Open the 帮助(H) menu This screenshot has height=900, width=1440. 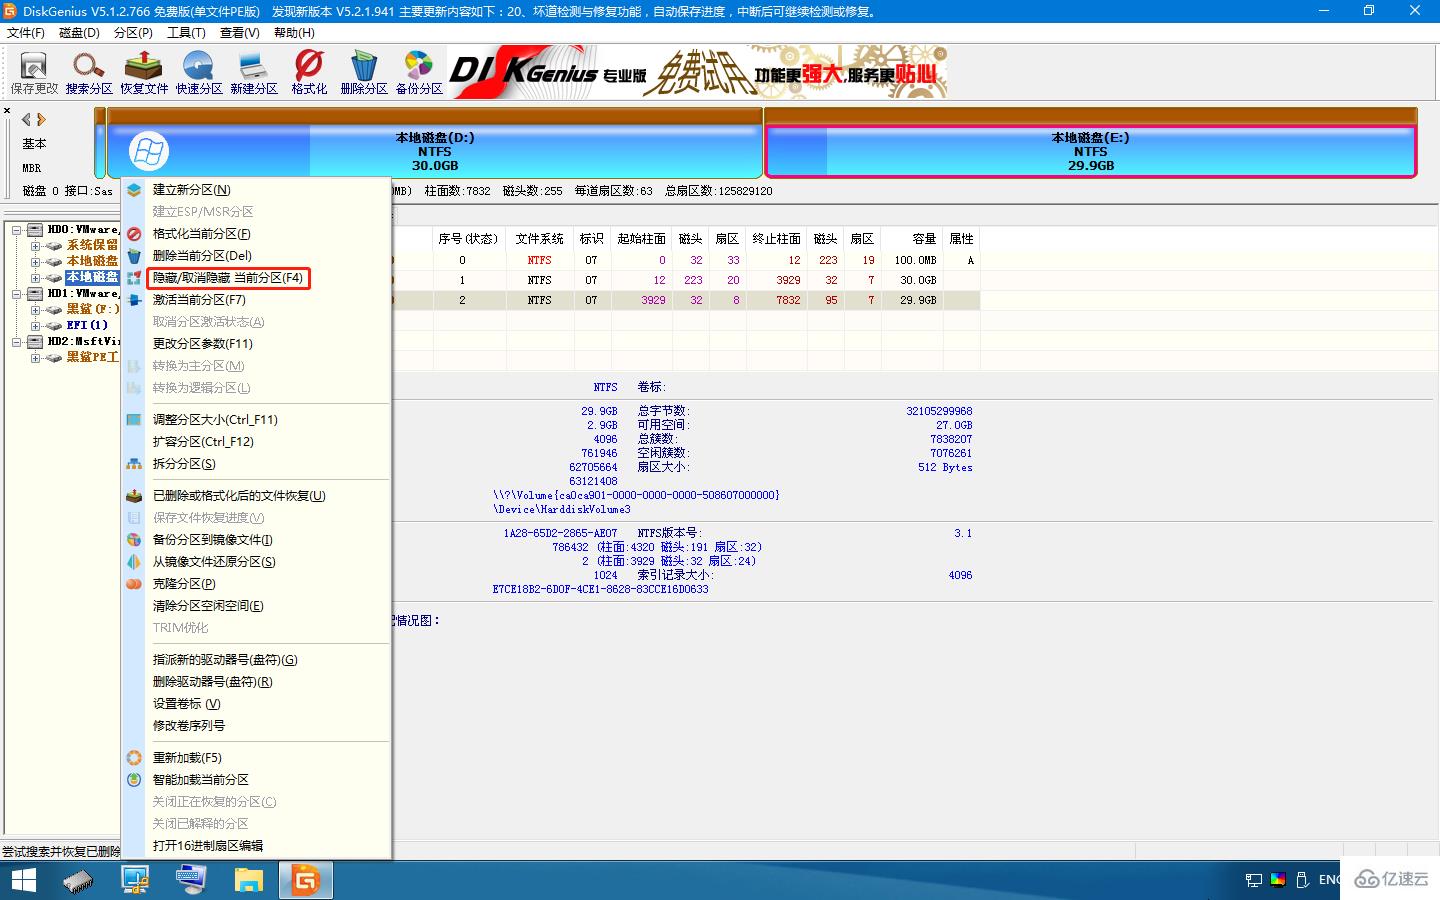pyautogui.click(x=294, y=33)
